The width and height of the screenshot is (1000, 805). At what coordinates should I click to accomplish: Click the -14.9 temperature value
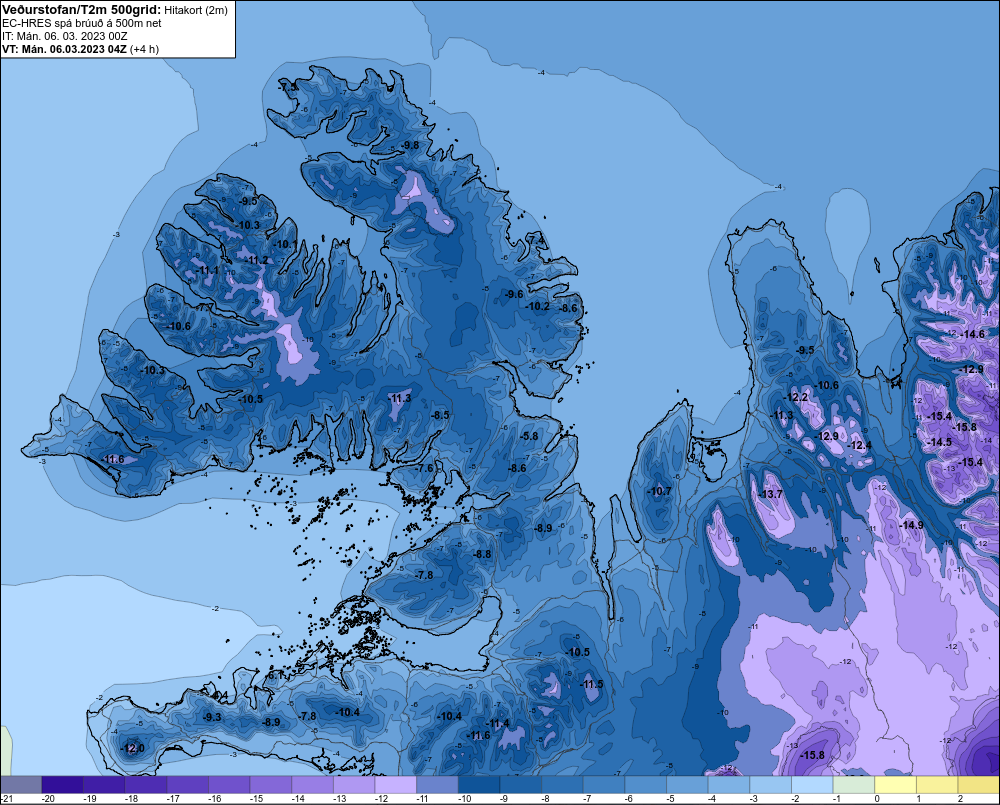coord(911,525)
